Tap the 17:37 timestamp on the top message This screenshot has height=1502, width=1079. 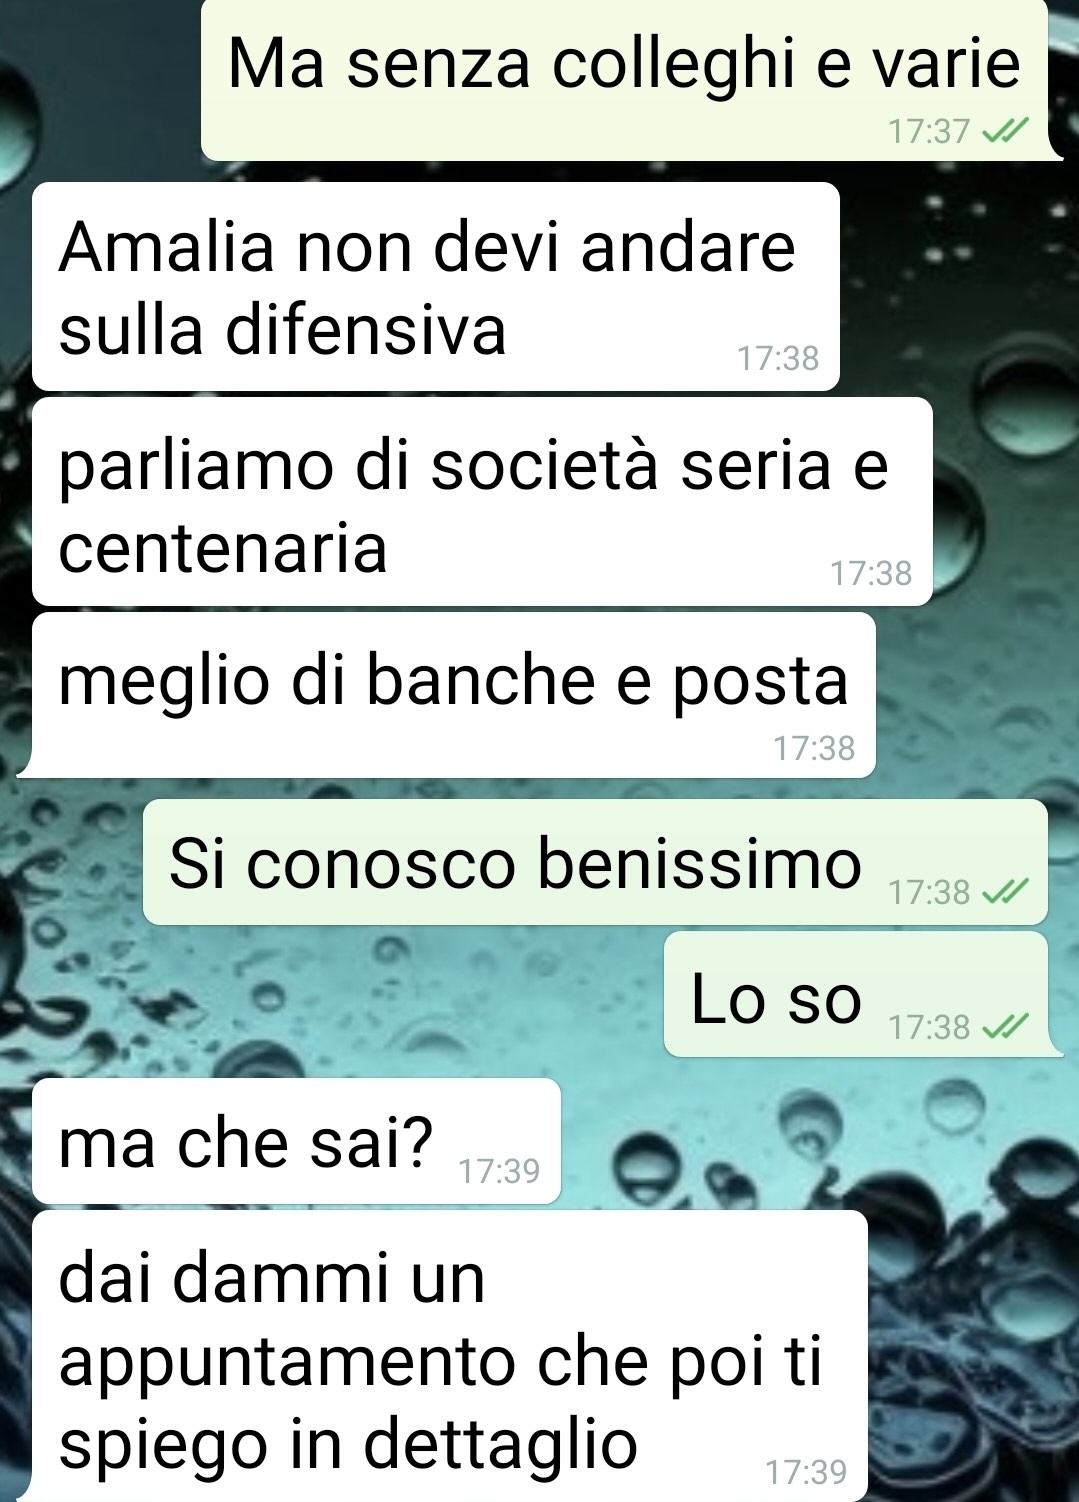(929, 131)
